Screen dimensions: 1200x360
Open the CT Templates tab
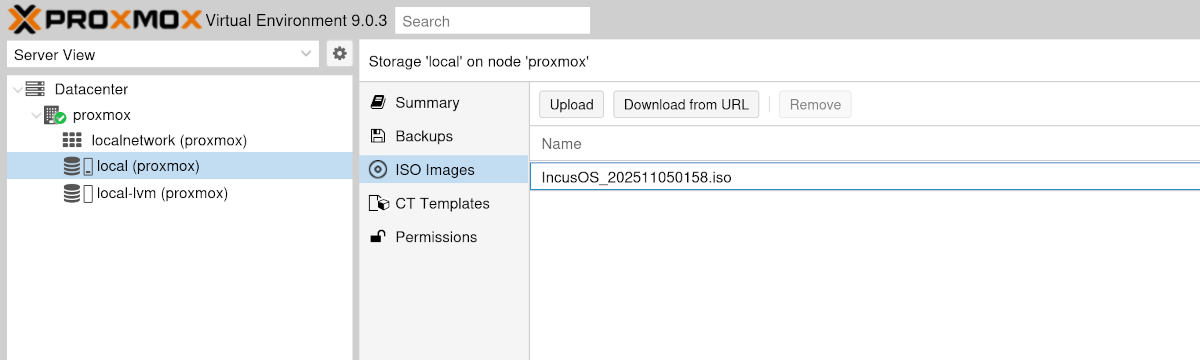[444, 203]
